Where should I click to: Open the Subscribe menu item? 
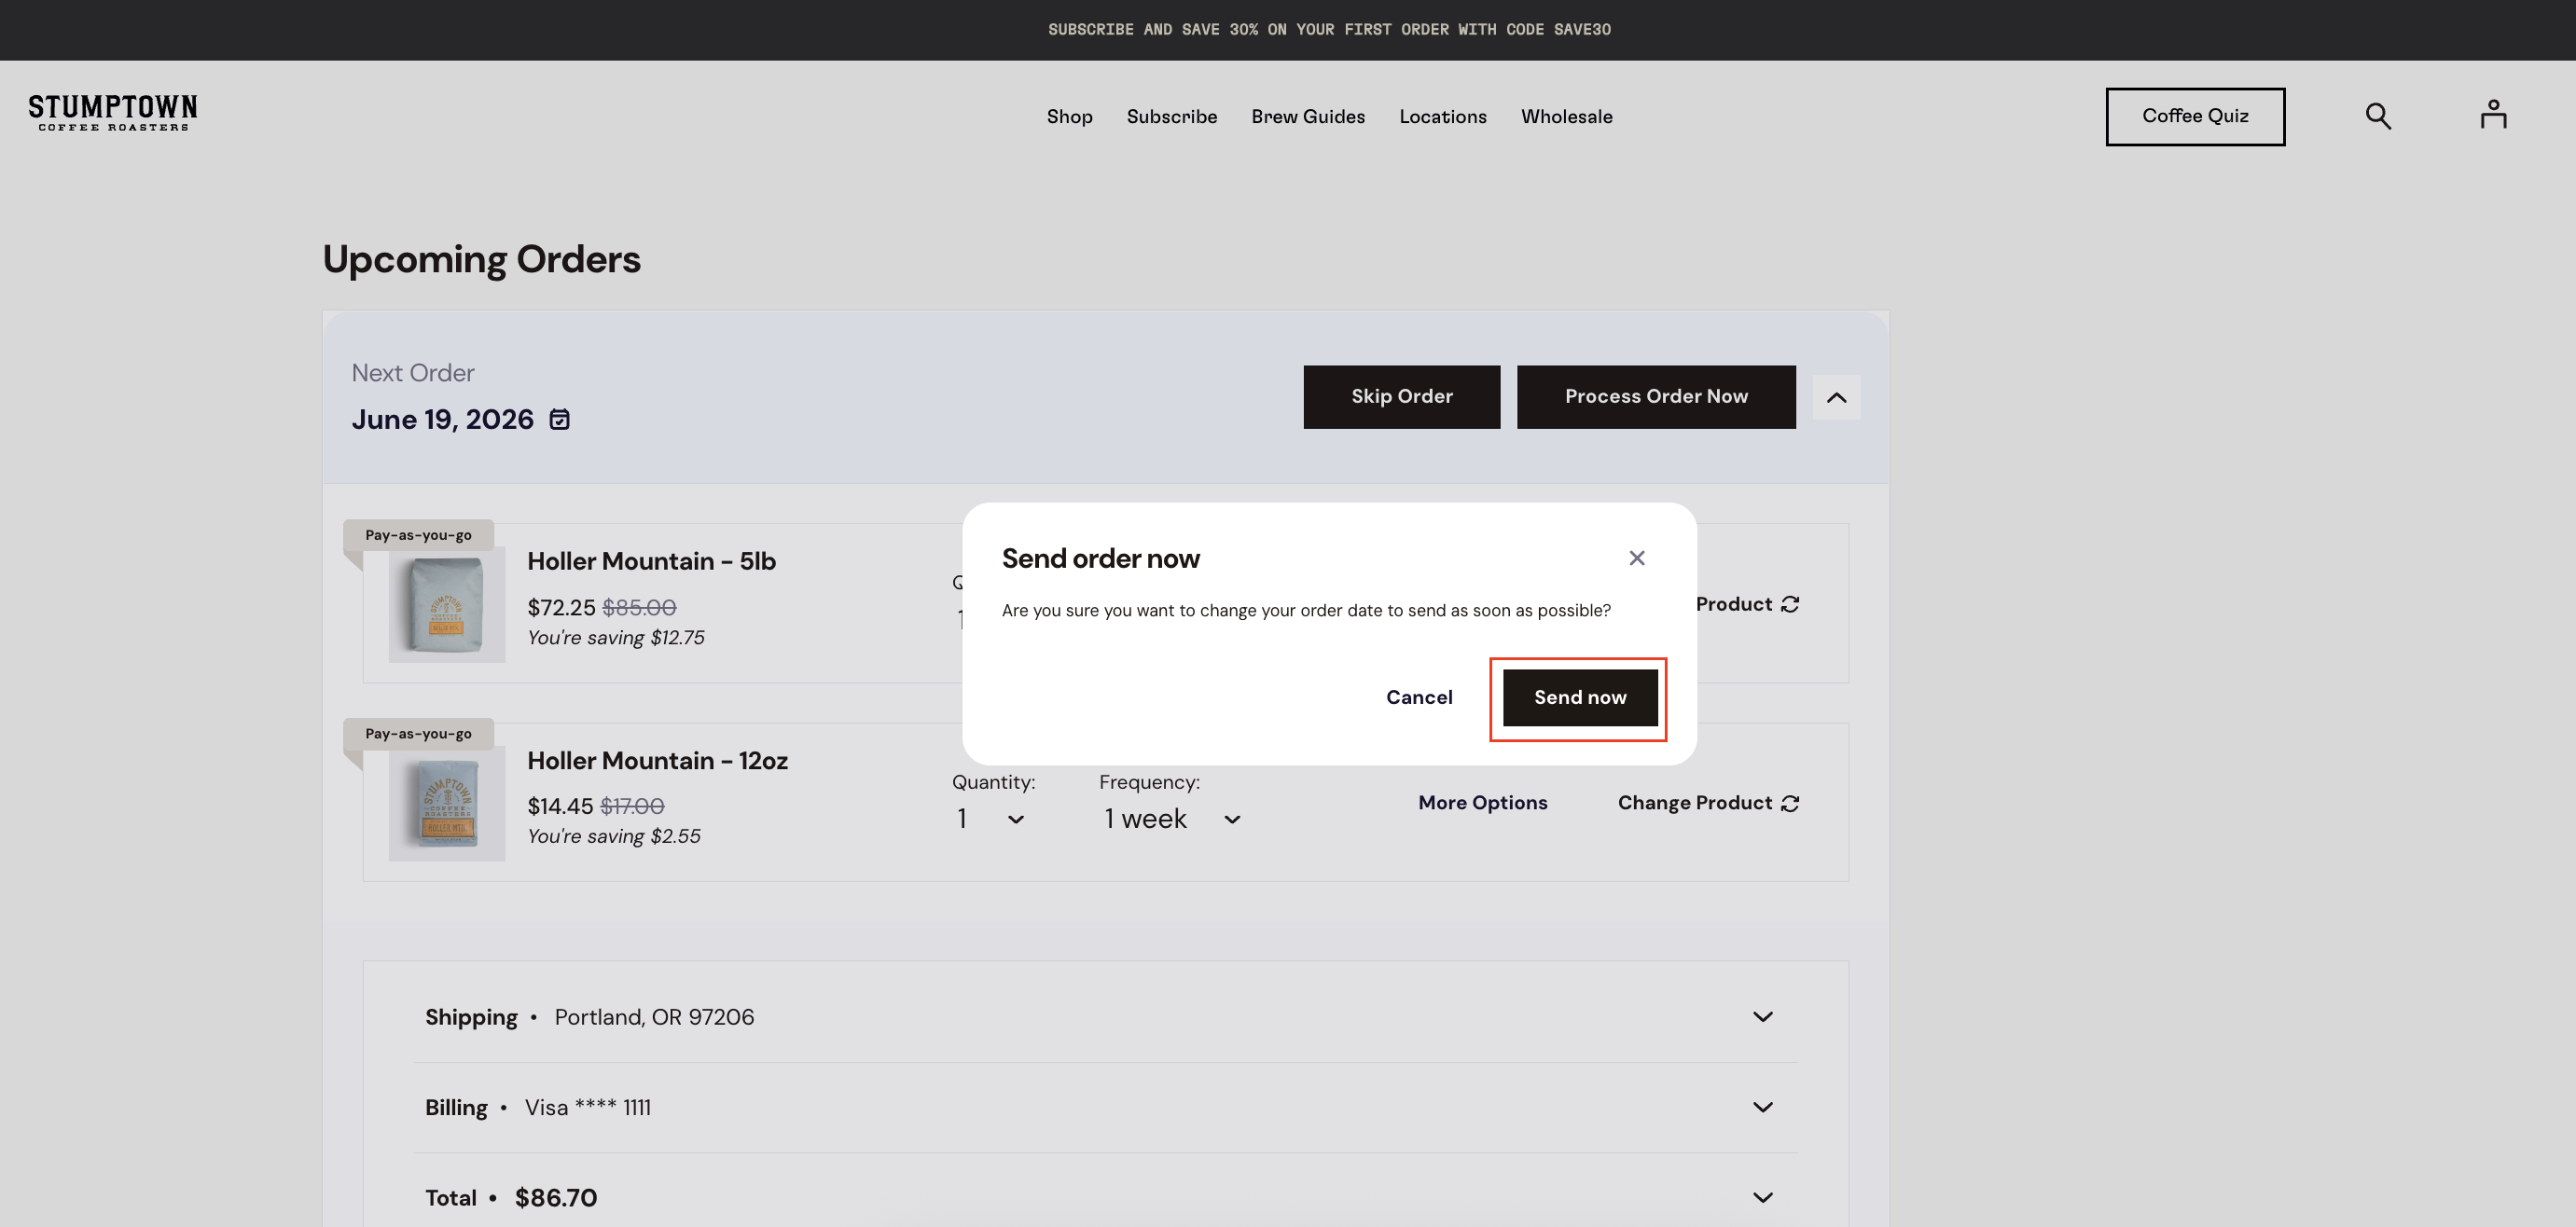tap(1172, 117)
